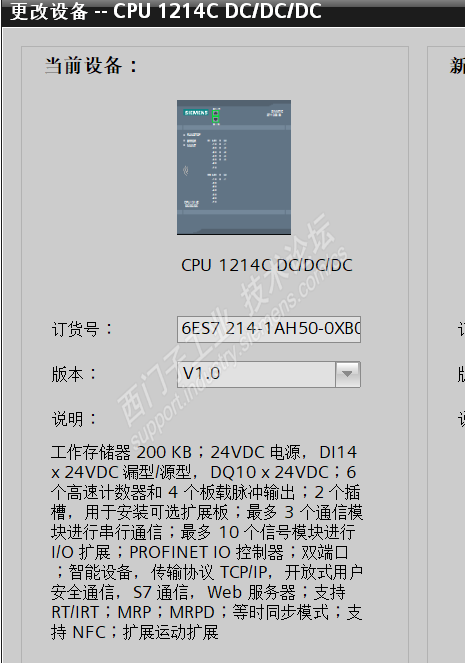Open the 版本 V1.0 dropdown arrow
The height and width of the screenshot is (663, 465).
(347, 374)
